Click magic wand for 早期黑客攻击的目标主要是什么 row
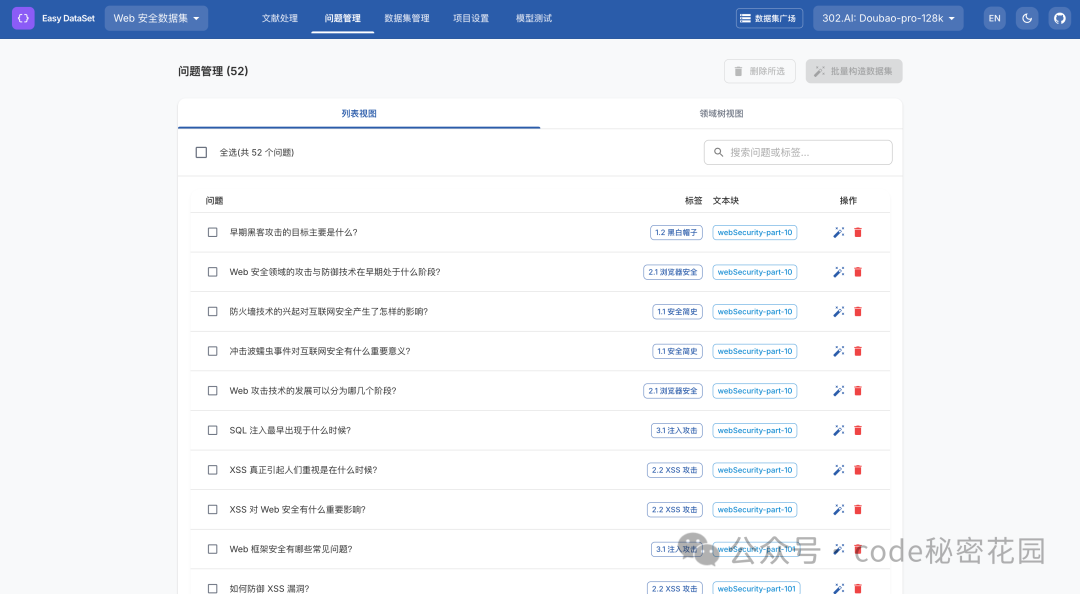Image resolution: width=1080 pixels, height=594 pixels. coord(838,232)
